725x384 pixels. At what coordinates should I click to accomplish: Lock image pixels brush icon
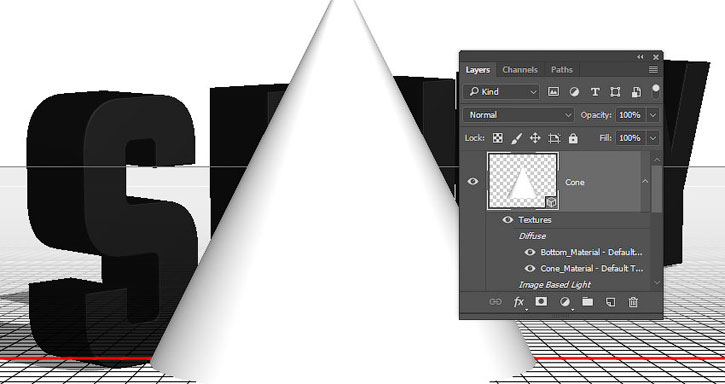[x=516, y=138]
